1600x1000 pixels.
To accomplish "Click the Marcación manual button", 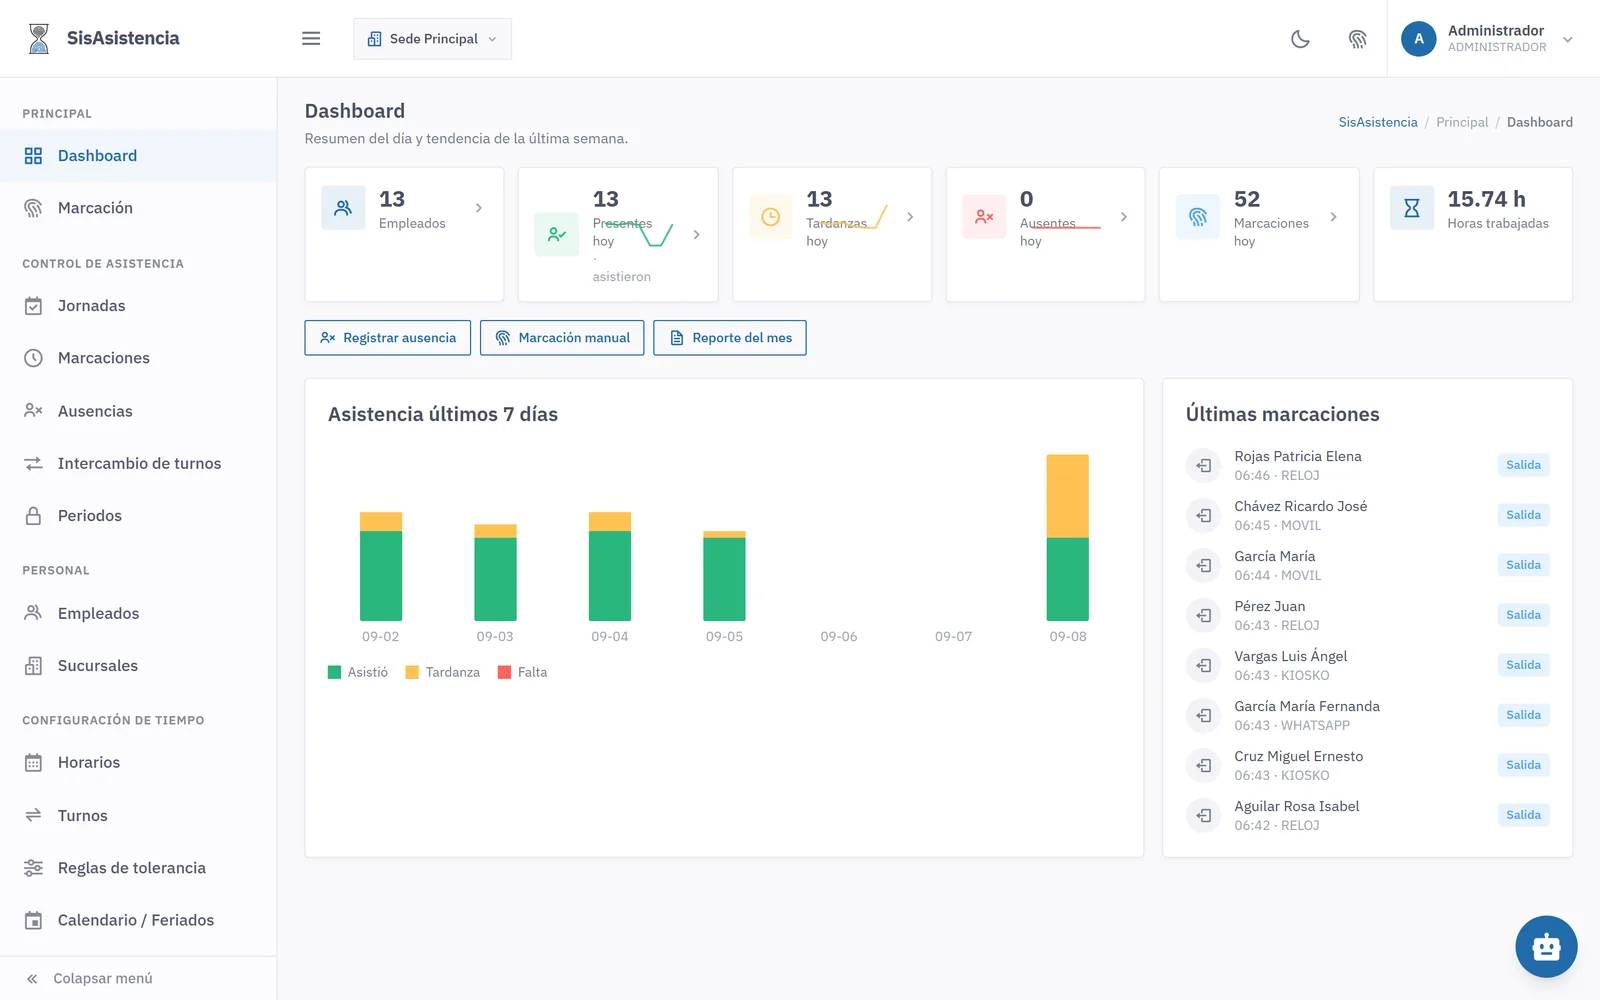I will [x=562, y=338].
